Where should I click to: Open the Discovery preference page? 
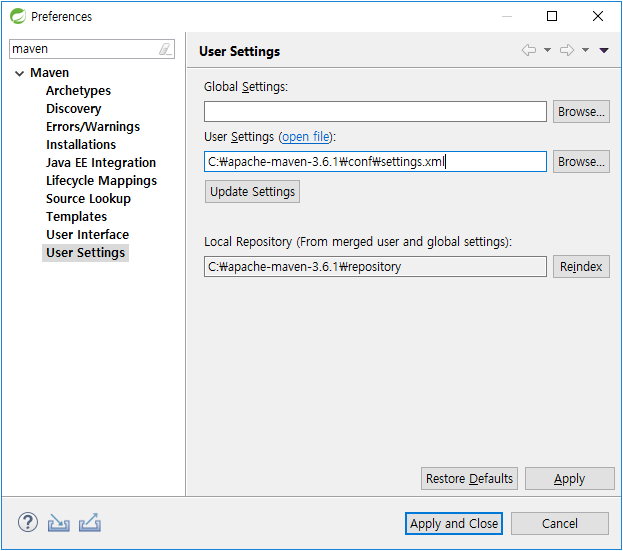coord(74,109)
